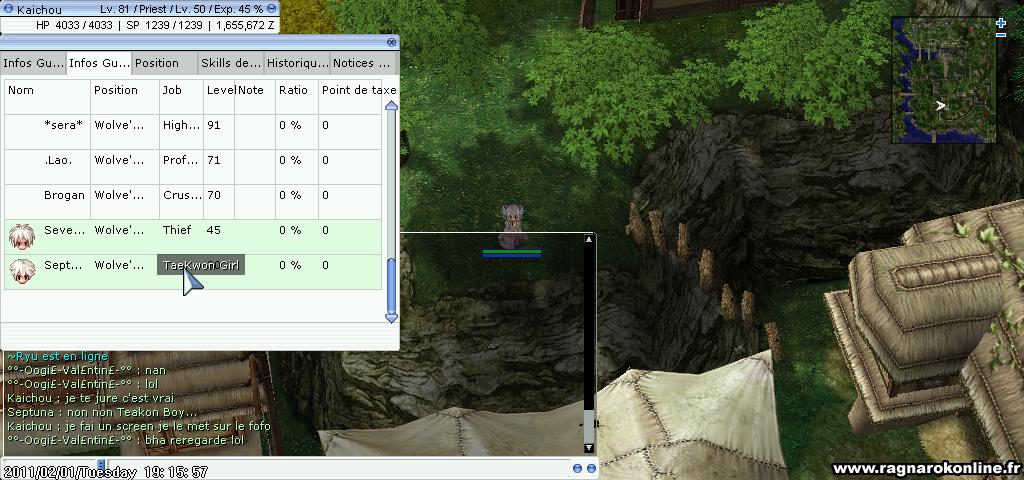Viewport: 1024px width, 480px height.
Task: Click the left round chat bar button
Action: 577,468
